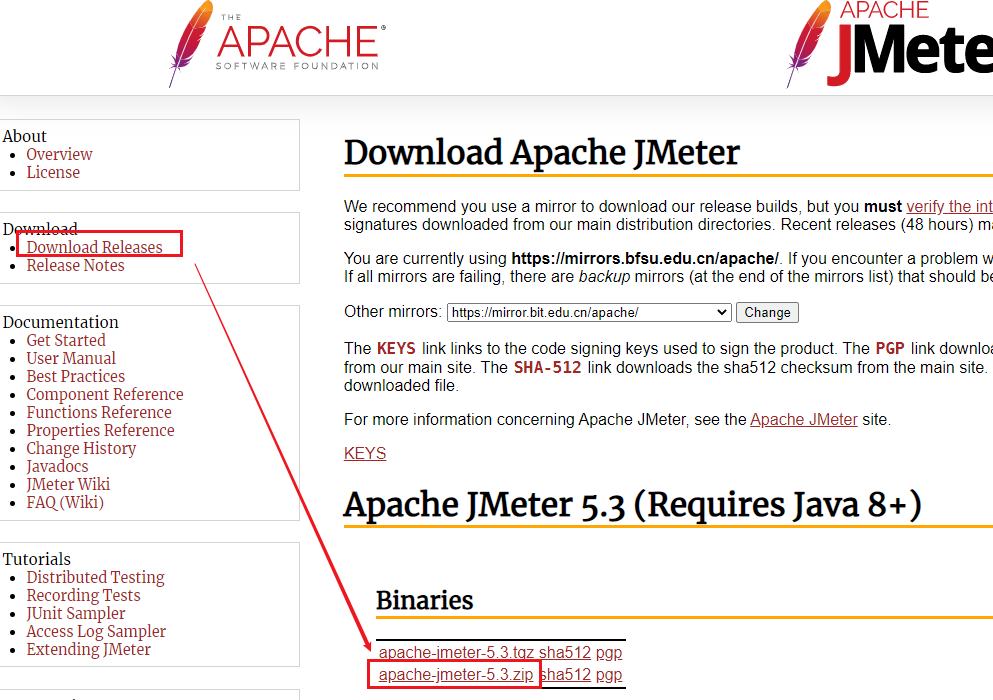Download apache-jmeter-5.3.zip binary
Image resolution: width=993 pixels, height=700 pixels.
point(455,675)
